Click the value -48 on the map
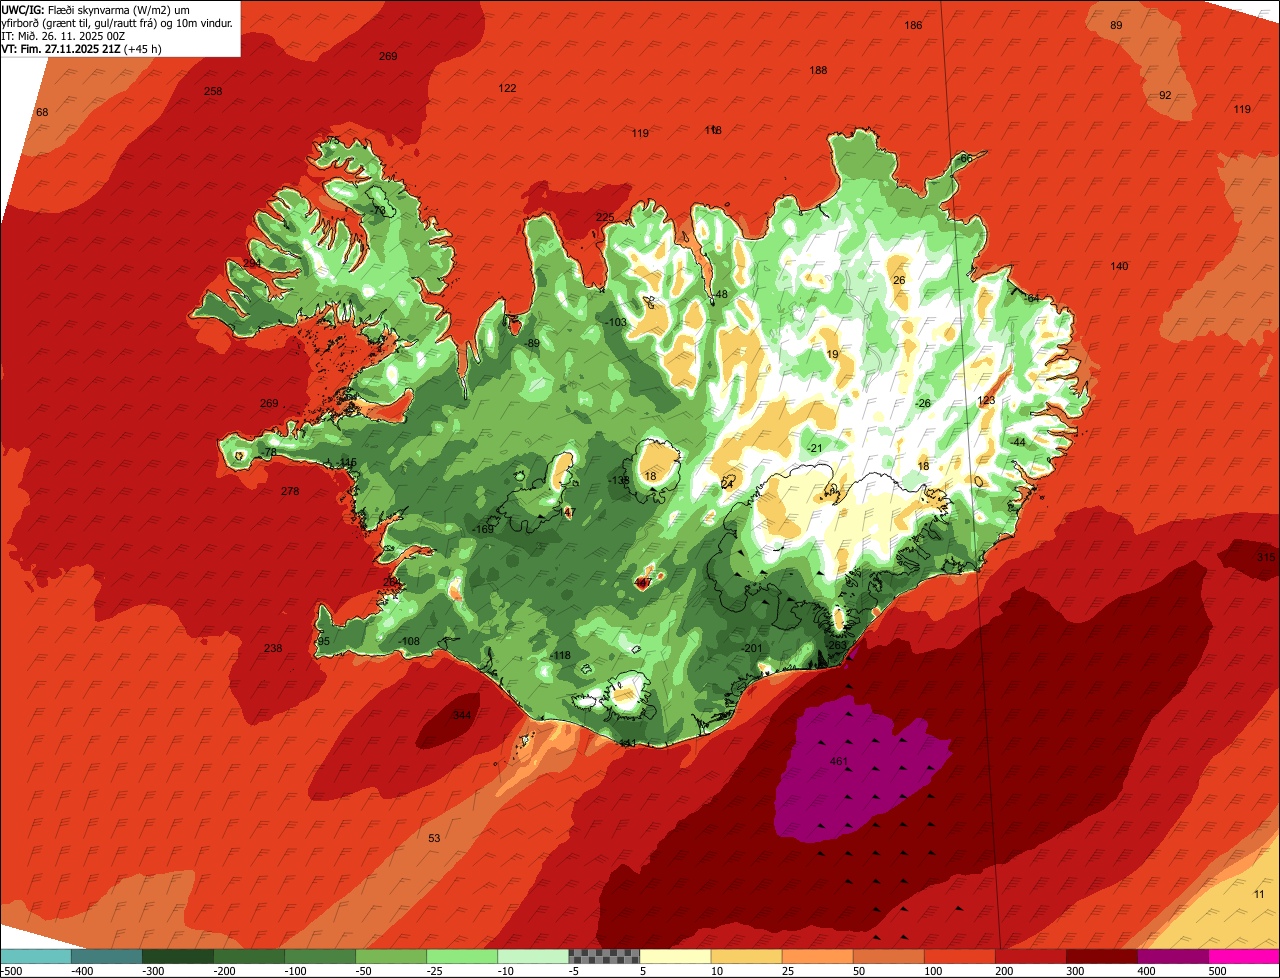1280x978 pixels. 720,294
